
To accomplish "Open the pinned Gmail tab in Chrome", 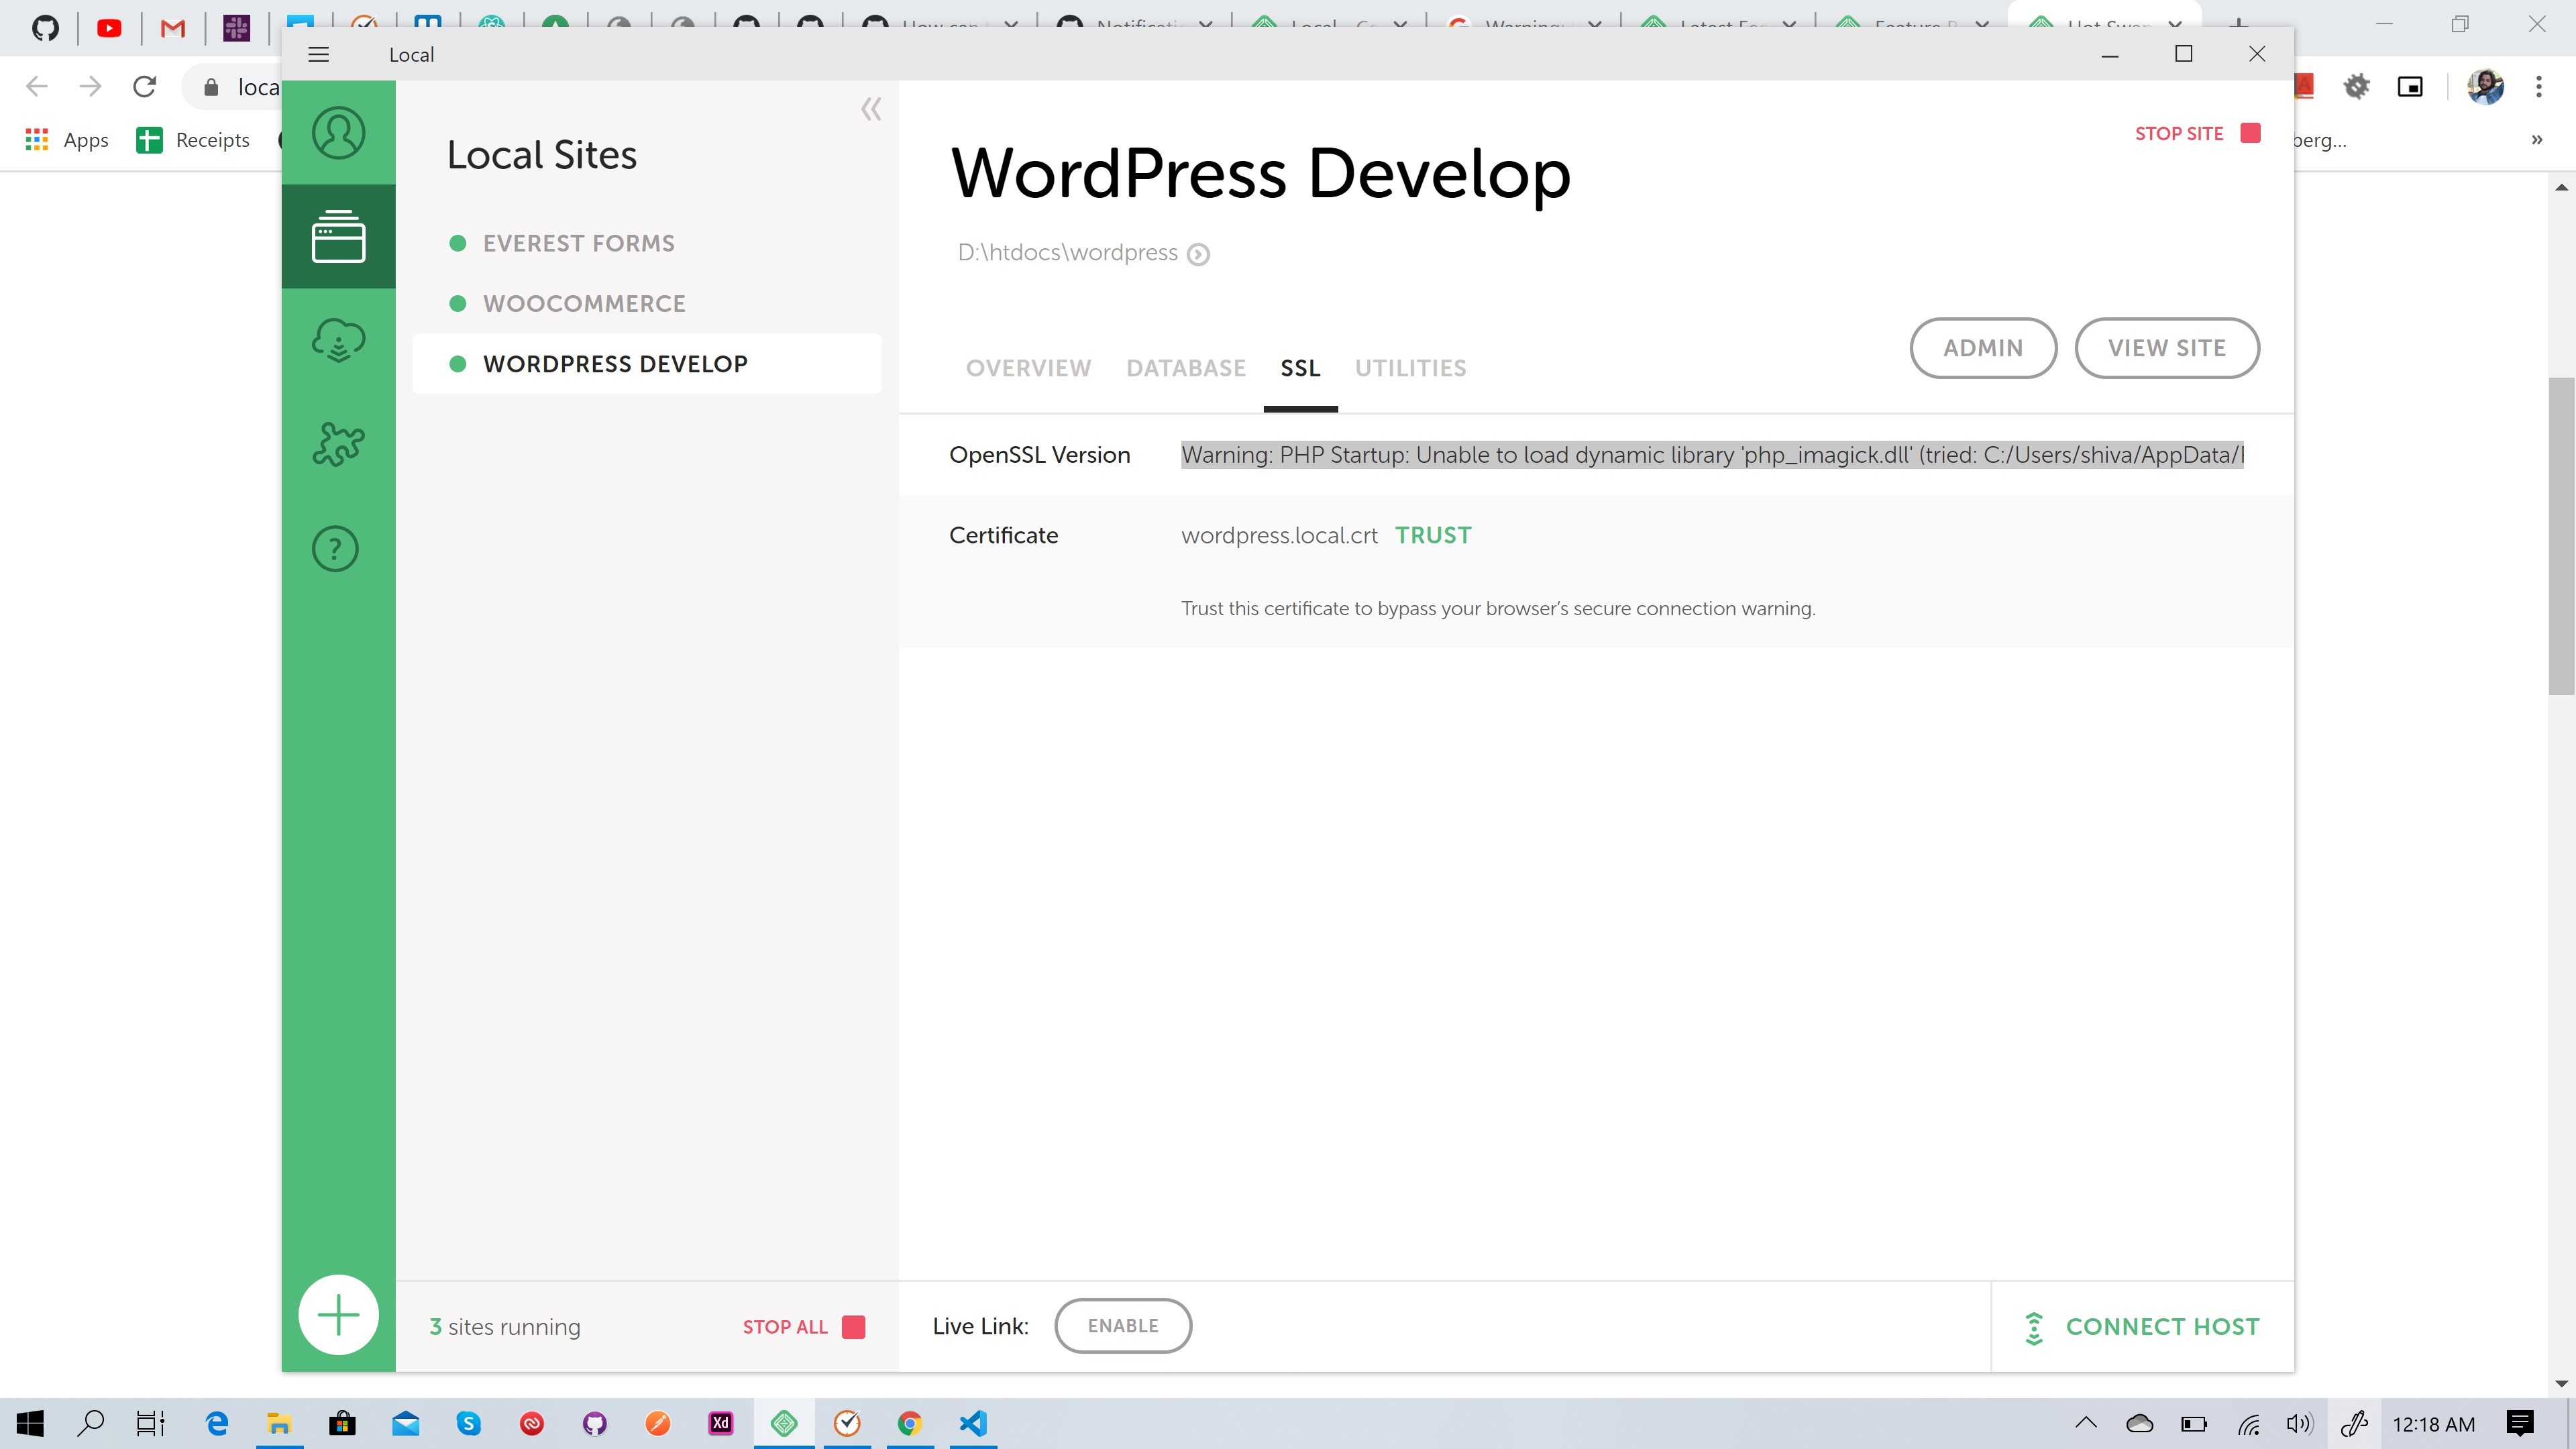I will click(x=173, y=27).
